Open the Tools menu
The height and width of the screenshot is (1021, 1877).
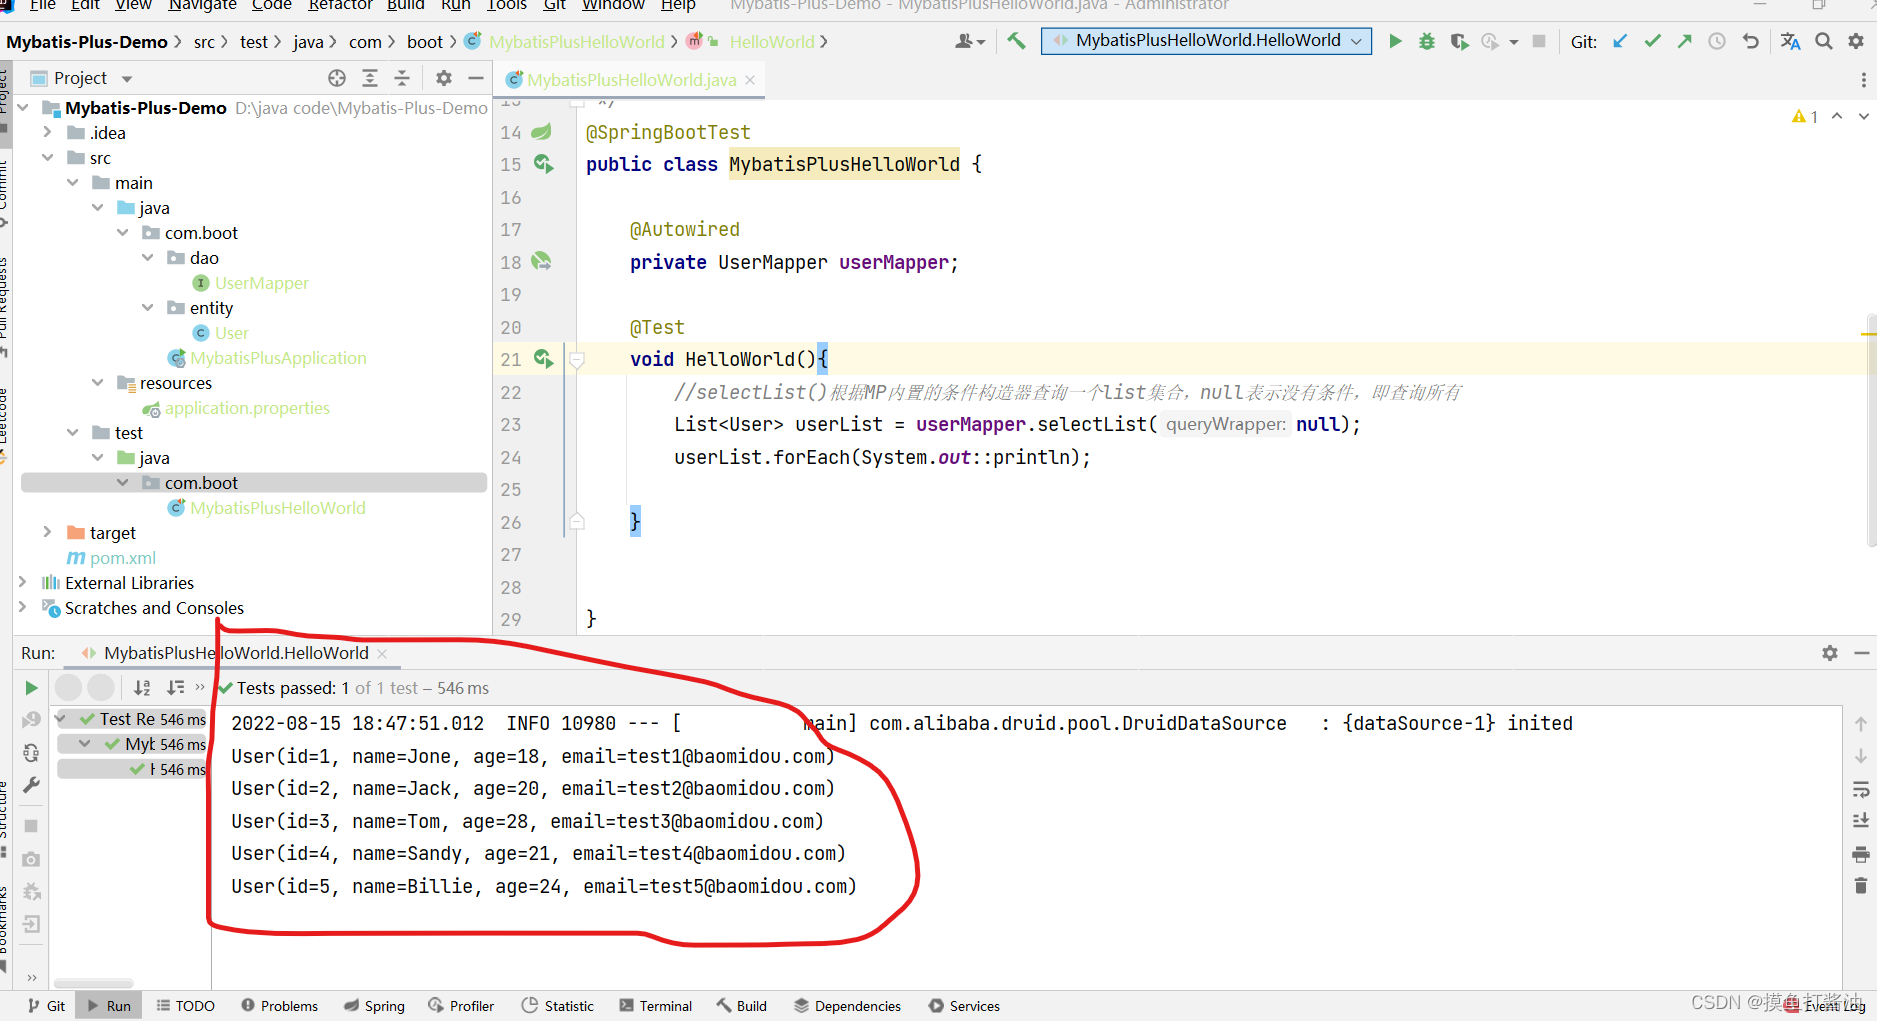pos(506,5)
